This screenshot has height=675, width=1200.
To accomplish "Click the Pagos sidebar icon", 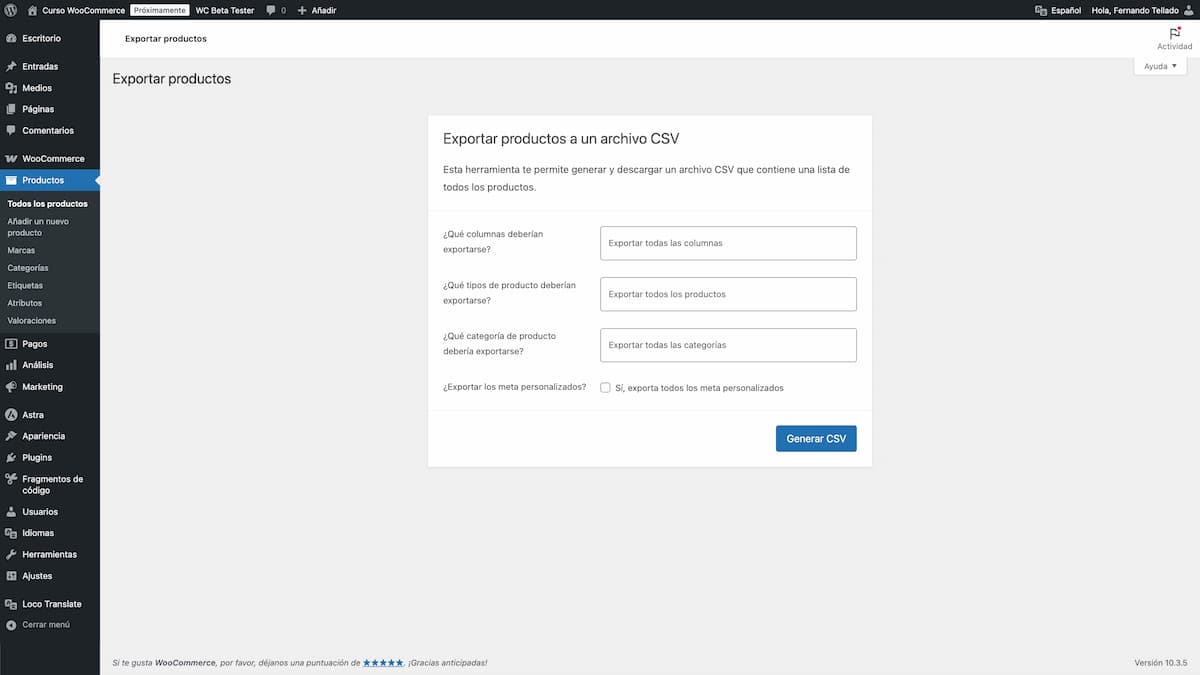I will pyautogui.click(x=10, y=343).
